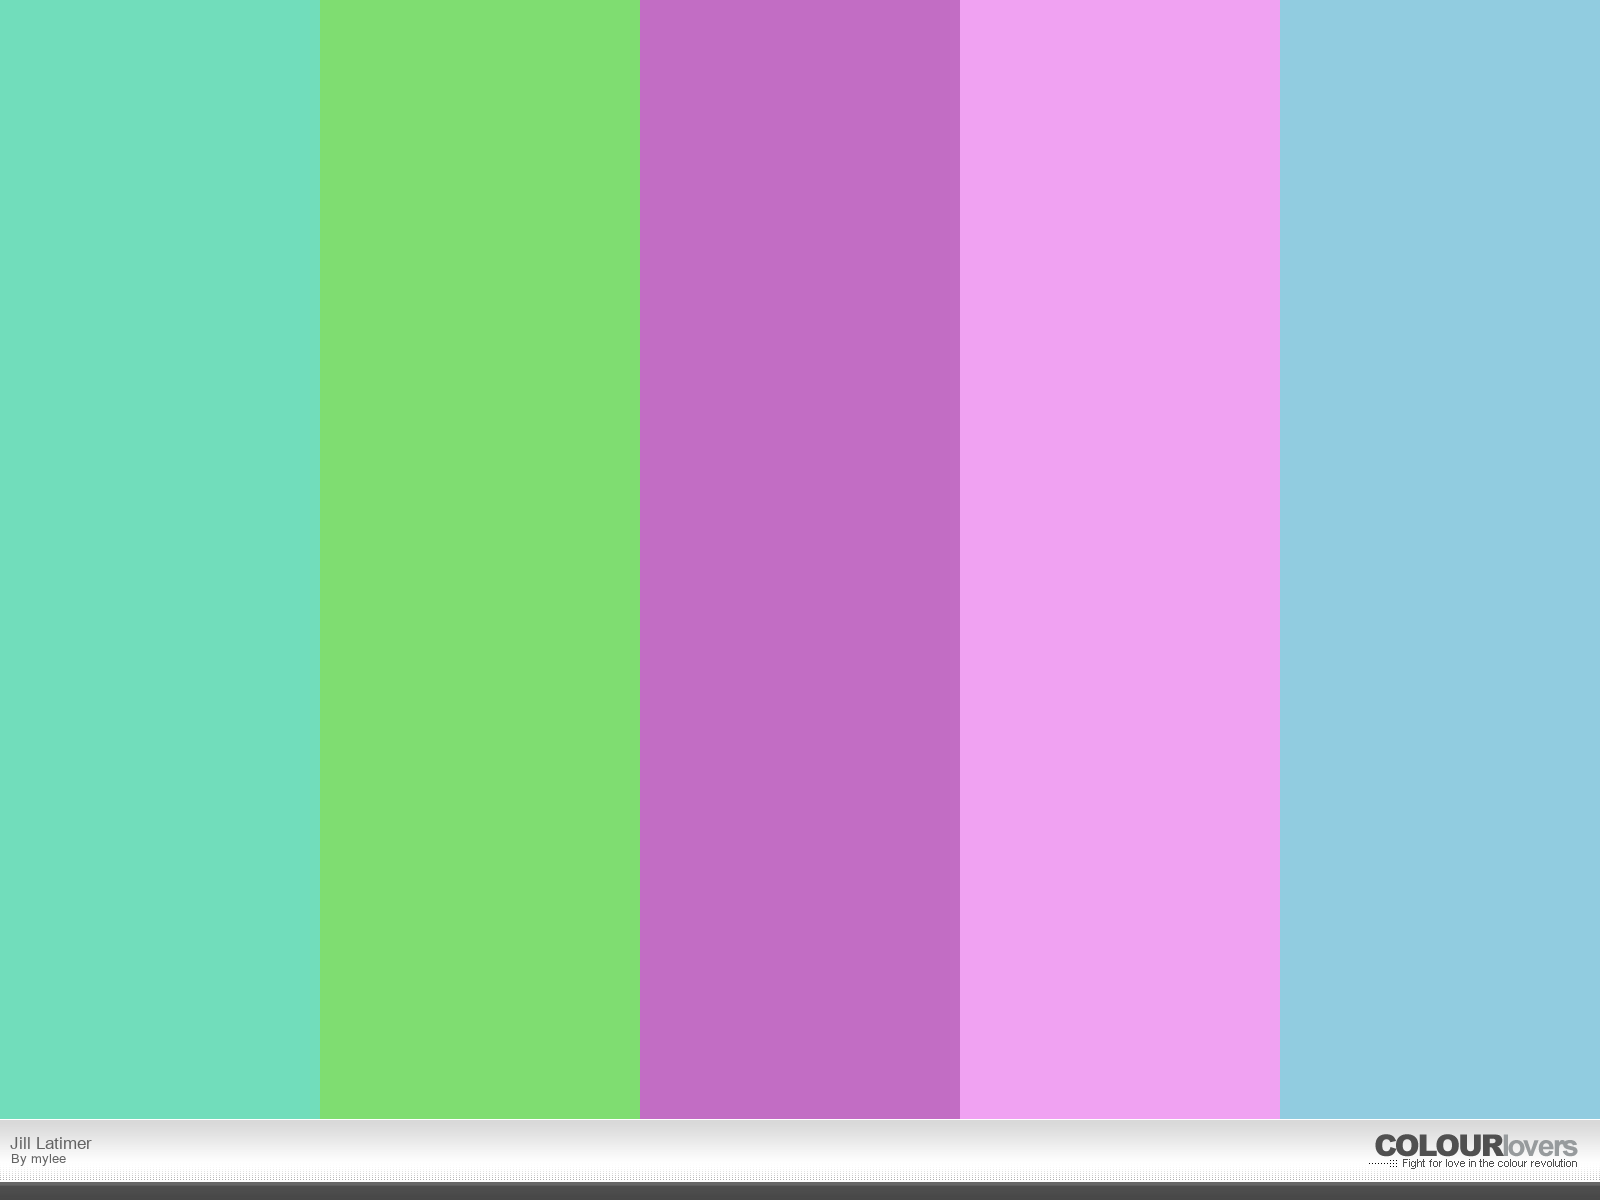Screen dimensions: 1600x1200
Task: Click the 'Jill Latimer' palette title
Action: 51,1143
